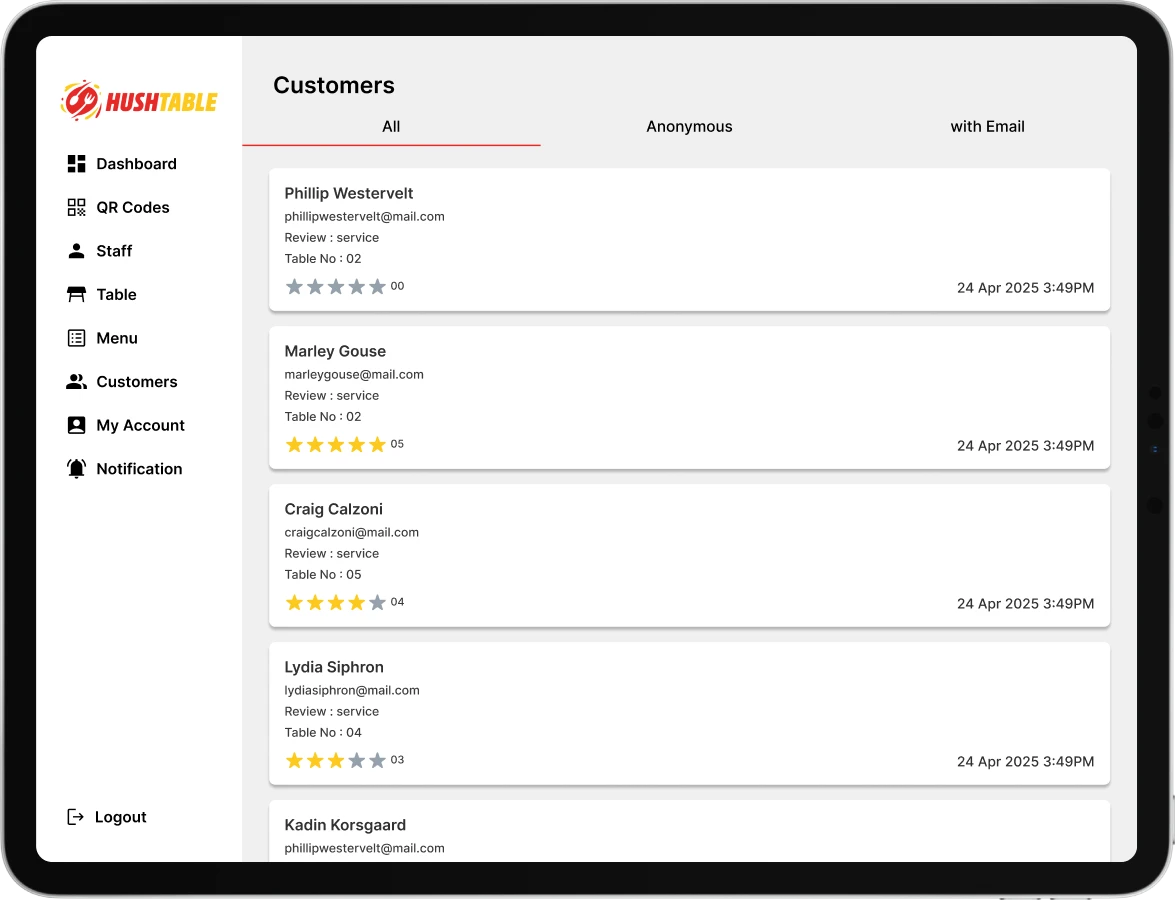
Task: Click fourth grey star on Lydia Siphron's card
Action: pyautogui.click(x=357, y=761)
